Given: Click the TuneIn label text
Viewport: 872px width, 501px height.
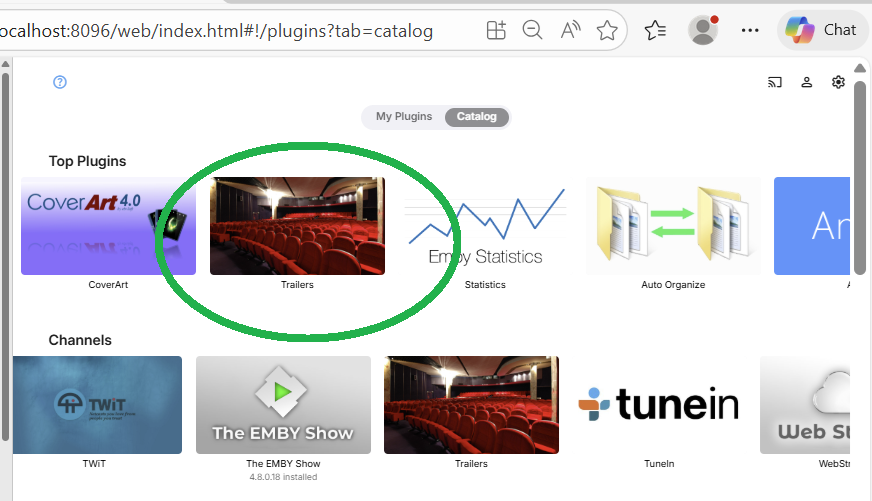Looking at the screenshot, I should click(659, 464).
